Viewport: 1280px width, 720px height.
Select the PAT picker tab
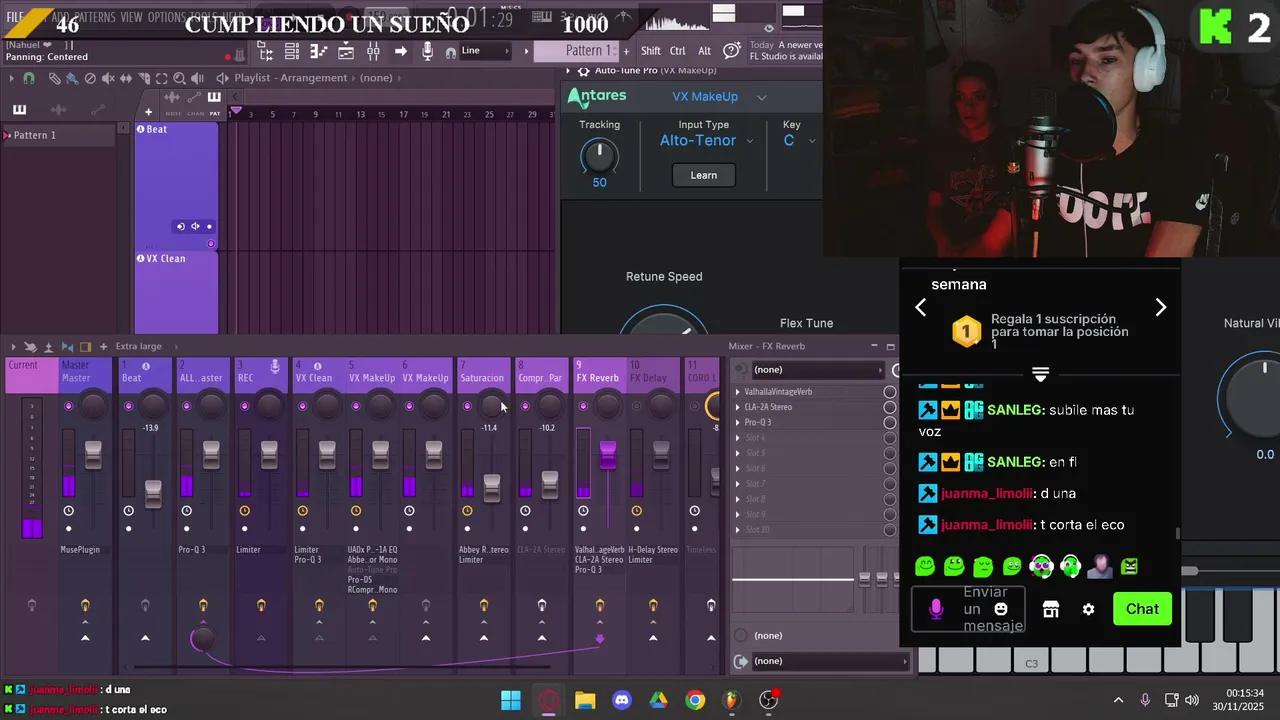[x=214, y=104]
